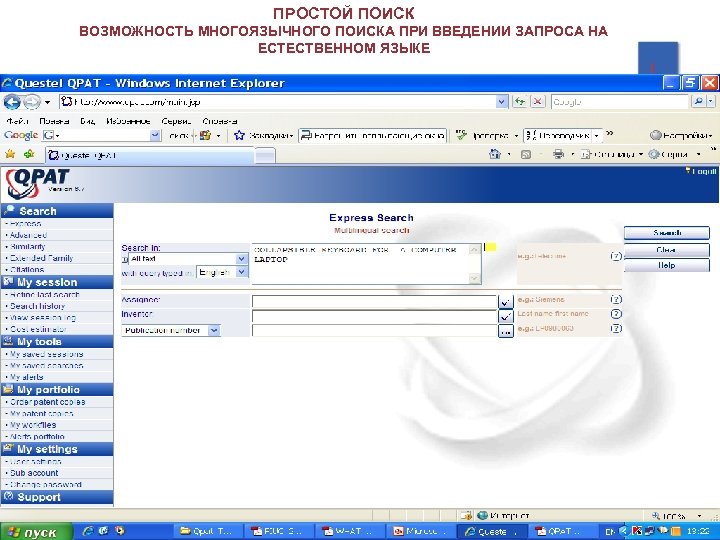Click the Inventor input field
This screenshot has width=720, height=540.
pos(374,316)
